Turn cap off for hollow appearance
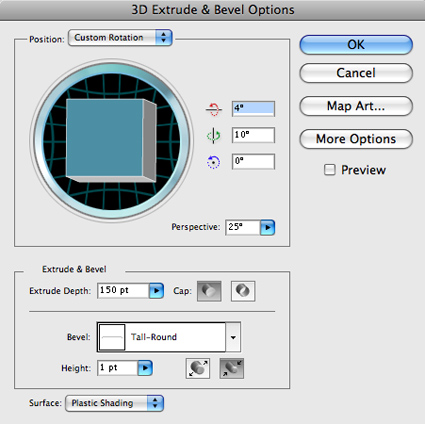This screenshot has width=425, height=424. (243, 291)
